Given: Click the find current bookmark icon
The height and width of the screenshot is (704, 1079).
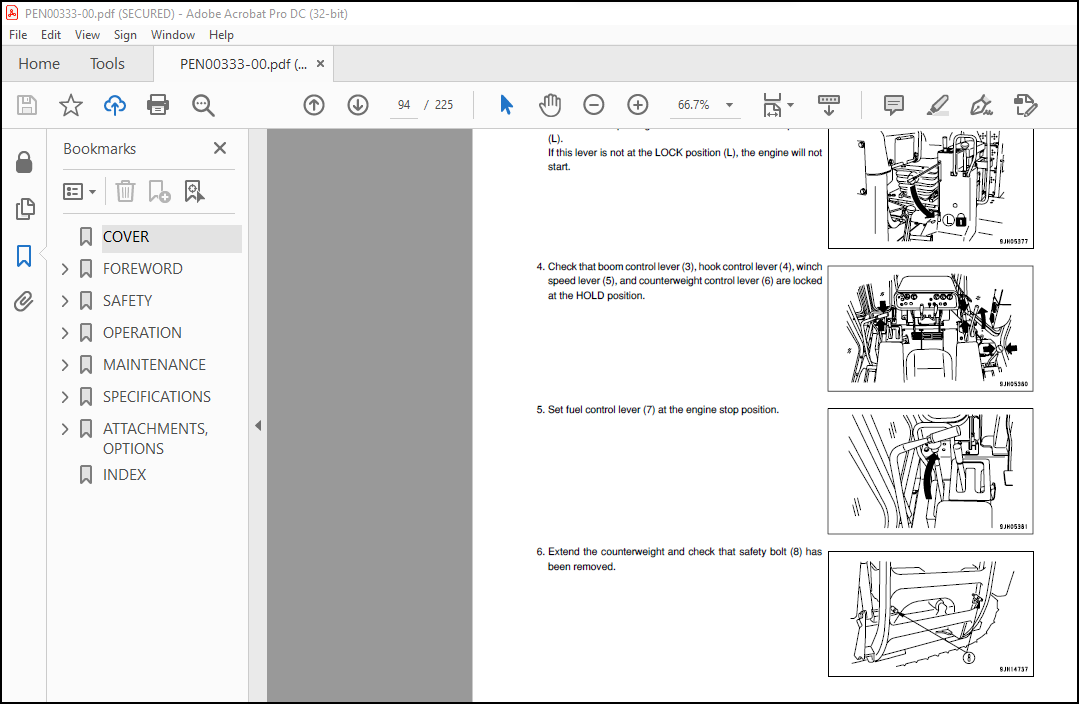Looking at the screenshot, I should [x=195, y=191].
